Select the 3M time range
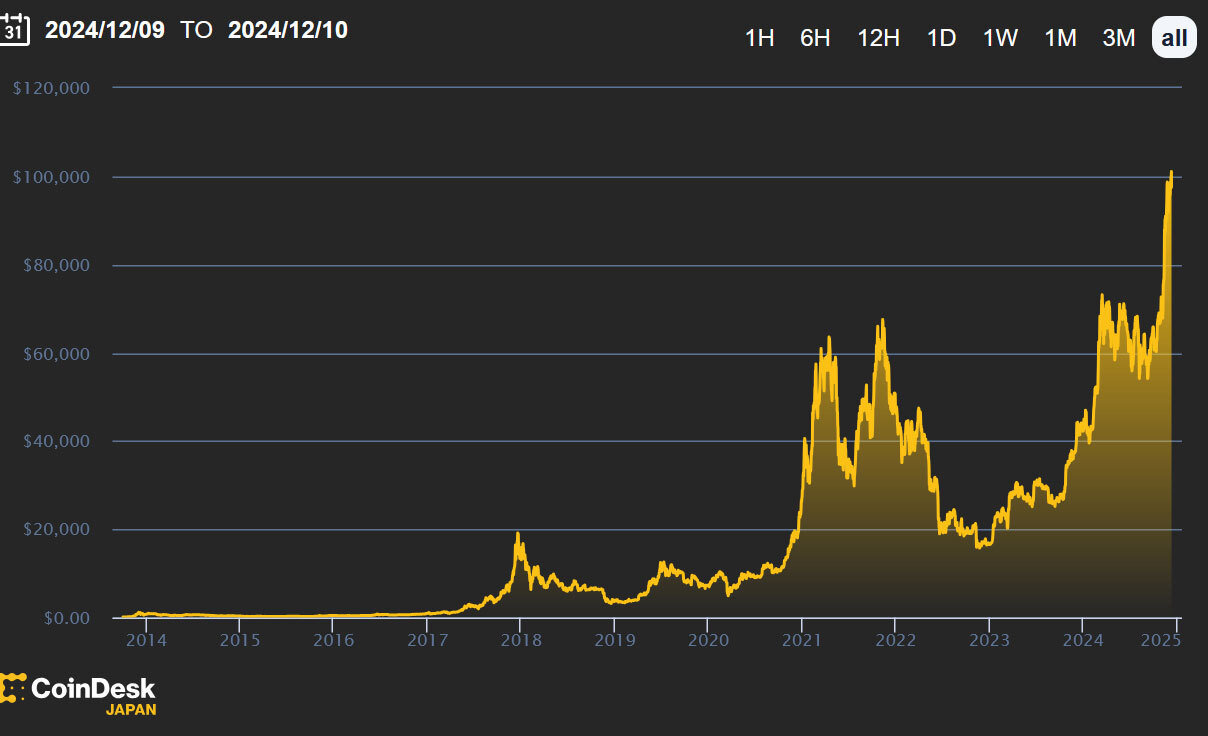Screen dimensions: 1208x736 (x=1118, y=38)
